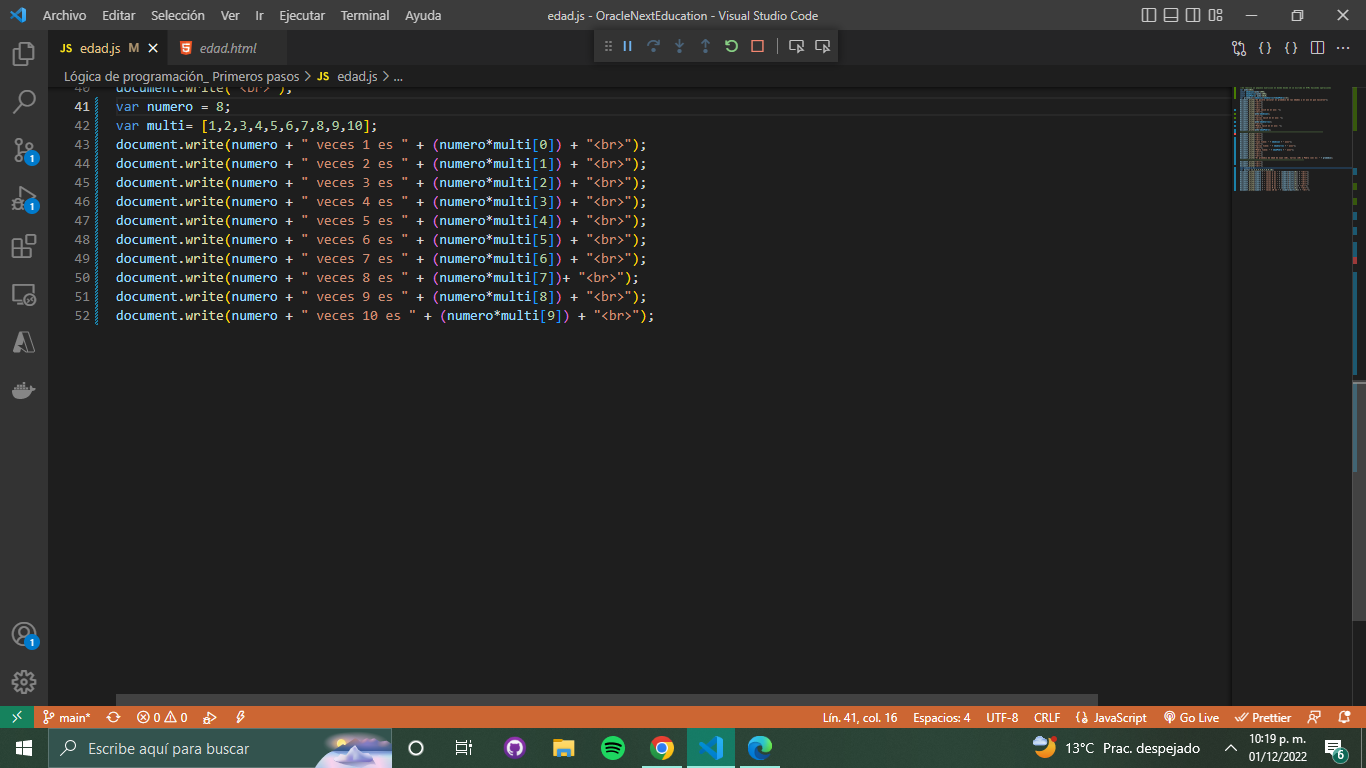The image size is (1366, 768).
Task: Switch to the edad.html tab
Action: (x=228, y=48)
